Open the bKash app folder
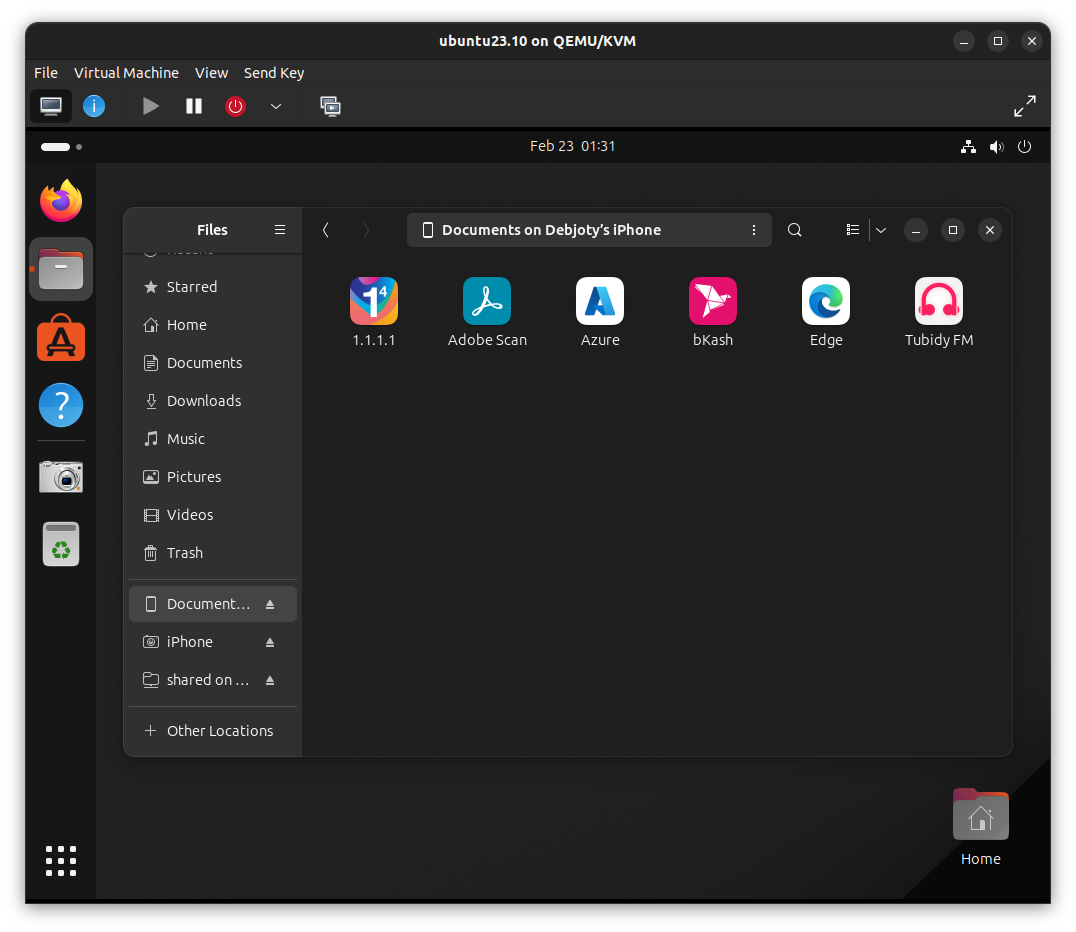Screen dimensions: 1076x932 (713, 312)
